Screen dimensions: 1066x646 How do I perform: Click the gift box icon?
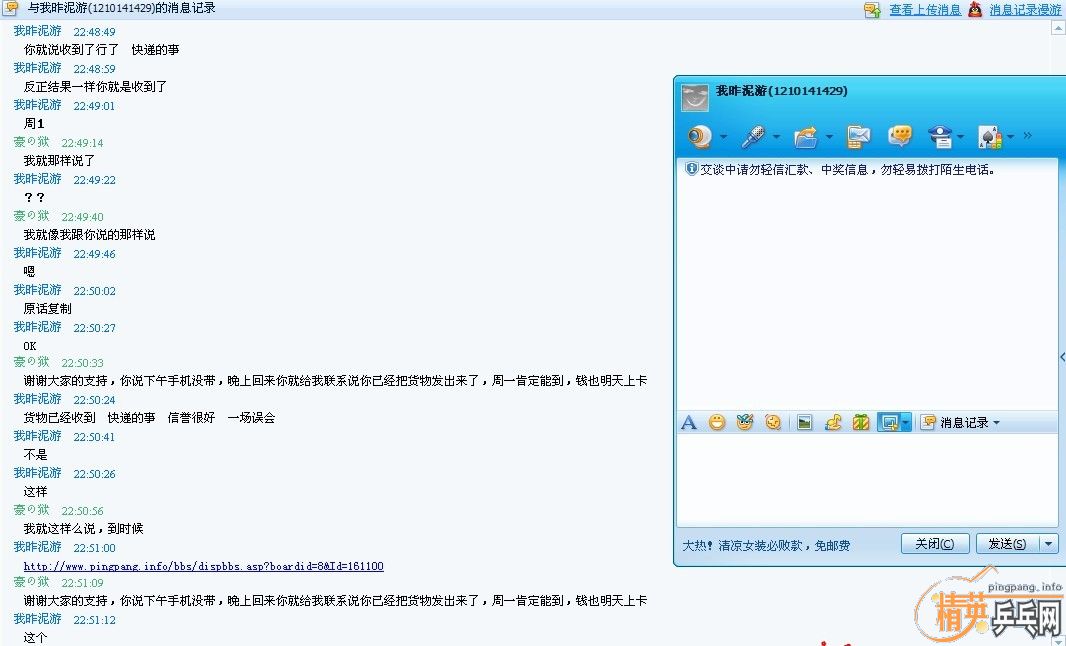point(861,423)
